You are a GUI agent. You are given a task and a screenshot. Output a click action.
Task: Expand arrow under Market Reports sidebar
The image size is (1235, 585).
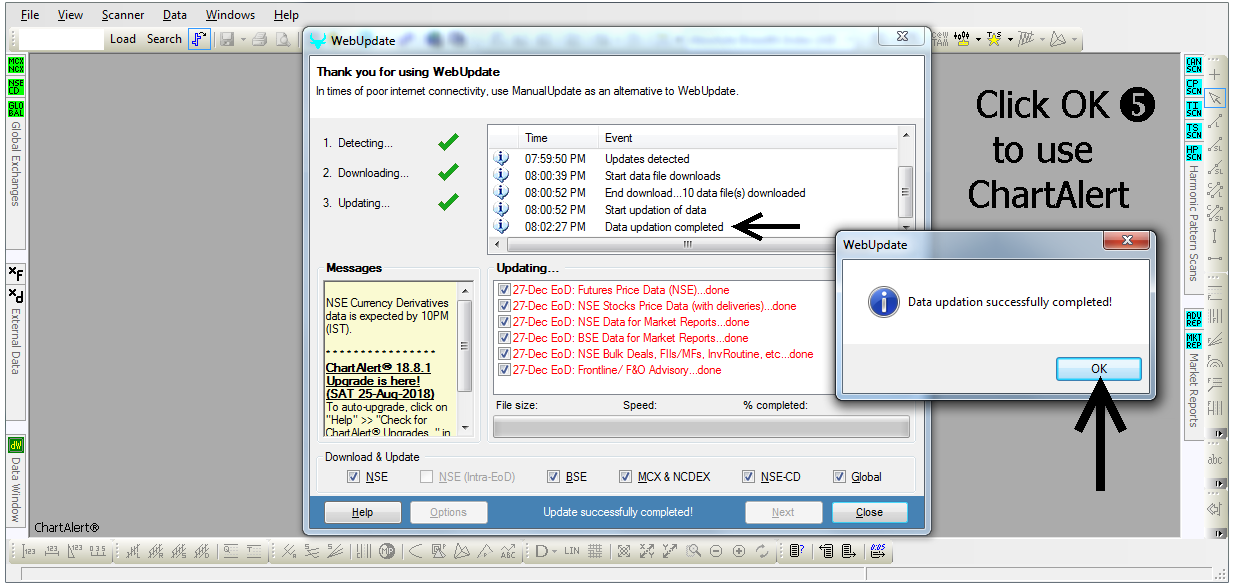pos(1218,434)
